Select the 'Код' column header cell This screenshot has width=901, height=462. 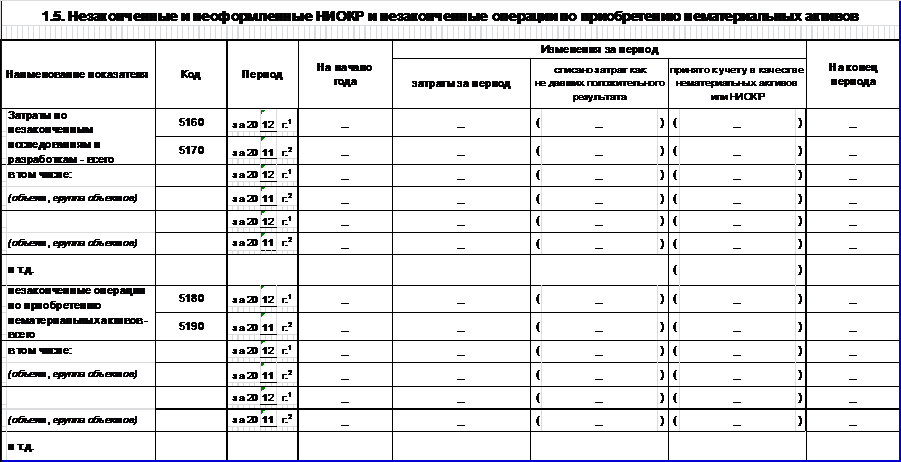tap(190, 75)
